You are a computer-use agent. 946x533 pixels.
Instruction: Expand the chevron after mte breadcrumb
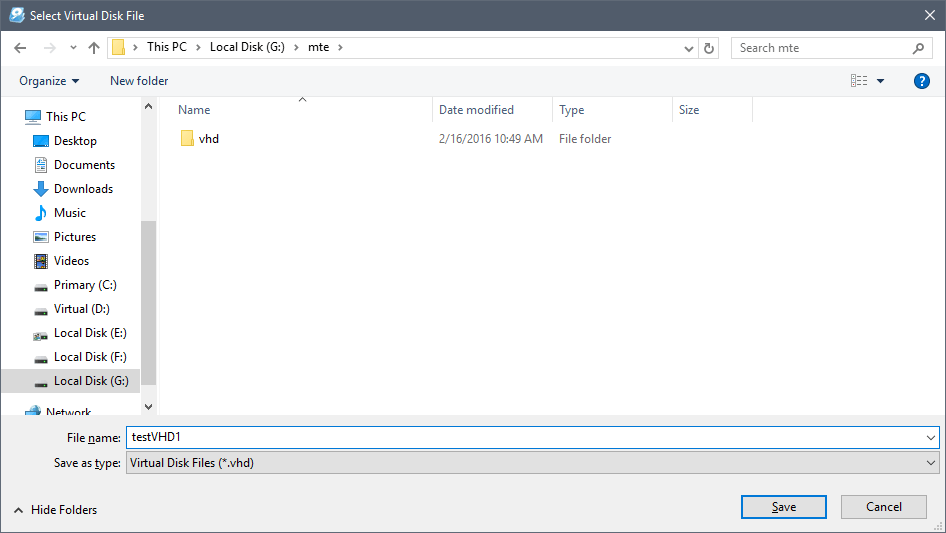point(340,47)
